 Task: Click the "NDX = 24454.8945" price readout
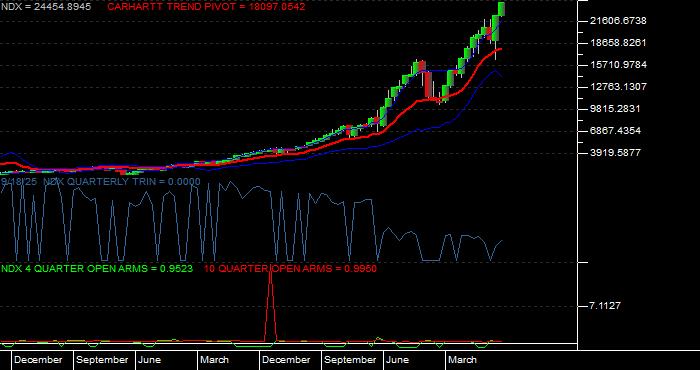46,7
